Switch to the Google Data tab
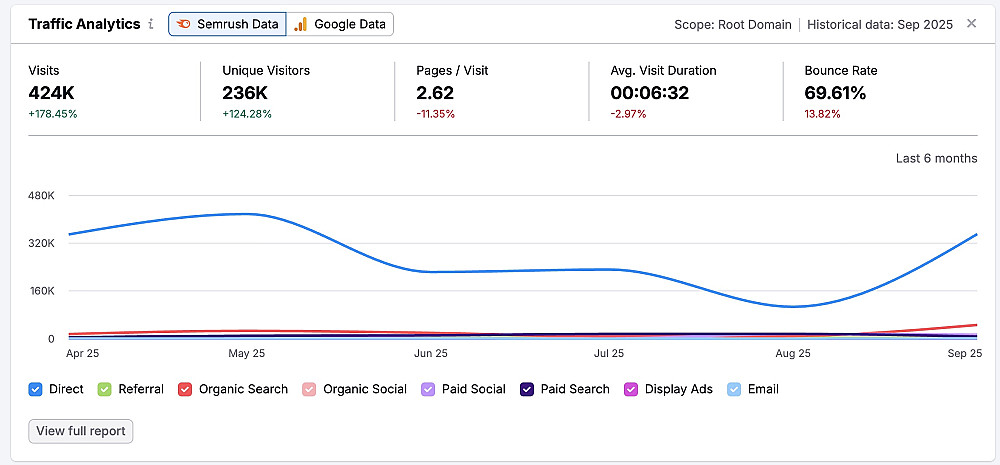 click(x=341, y=24)
